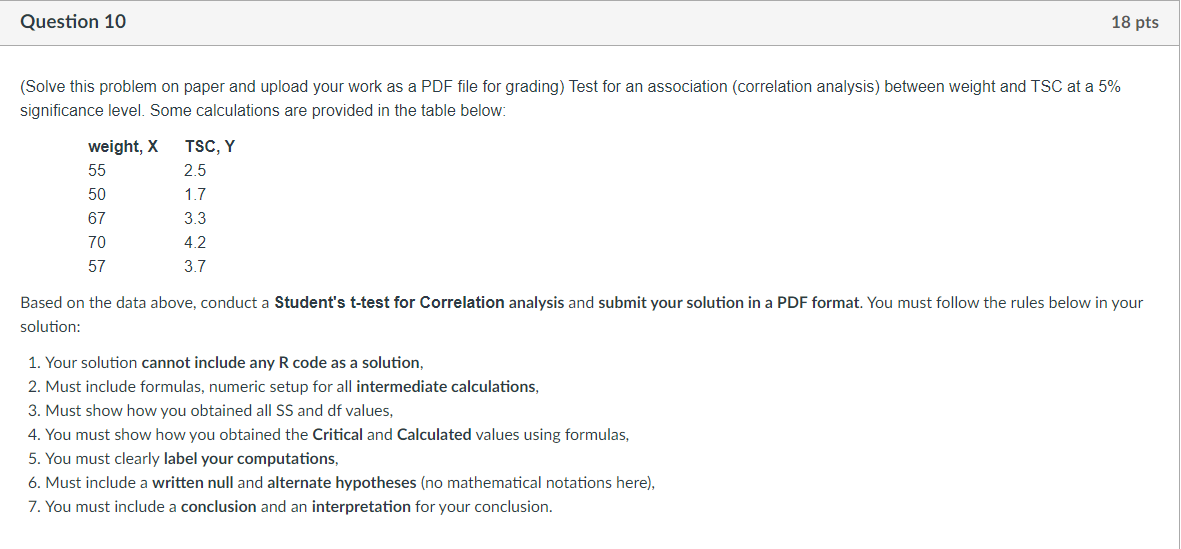
Task: Click weight value 57 in table
Action: point(97,267)
